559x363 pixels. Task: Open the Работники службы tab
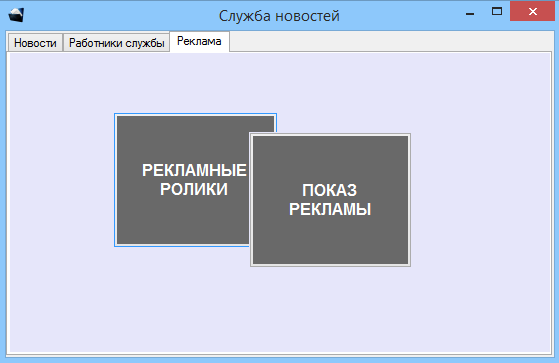[116, 43]
